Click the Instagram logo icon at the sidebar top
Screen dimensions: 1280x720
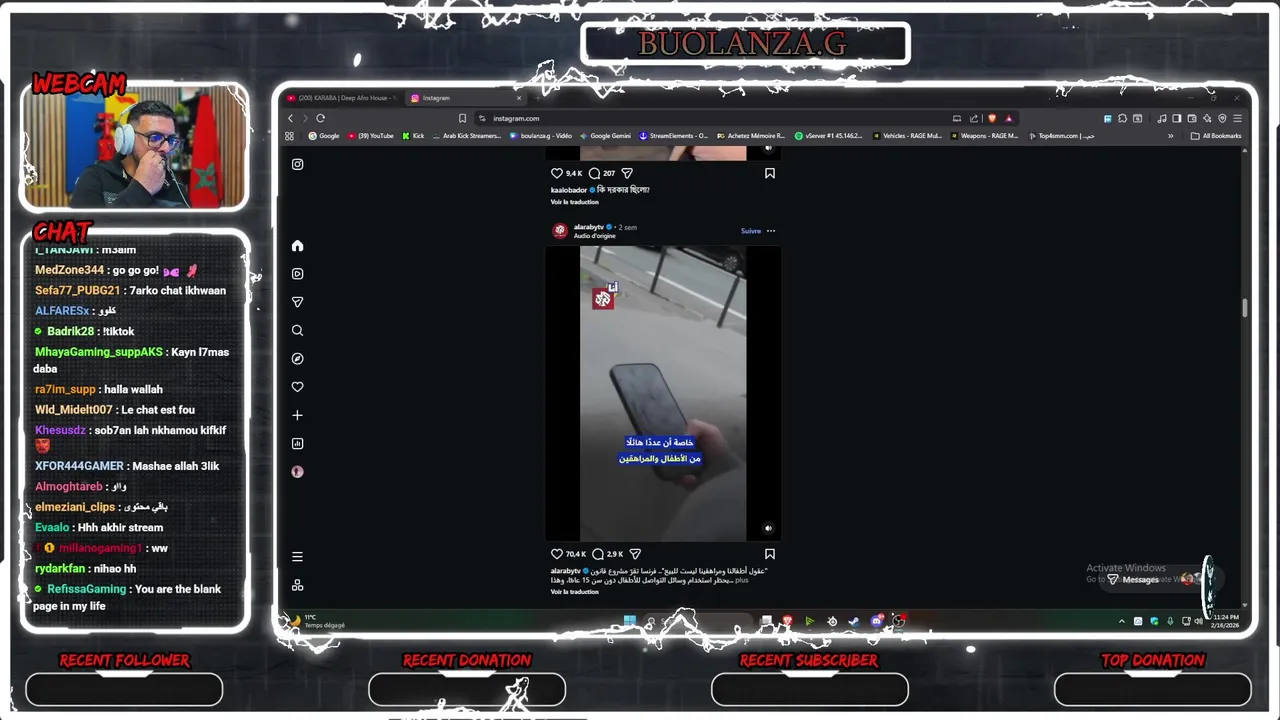click(x=297, y=164)
